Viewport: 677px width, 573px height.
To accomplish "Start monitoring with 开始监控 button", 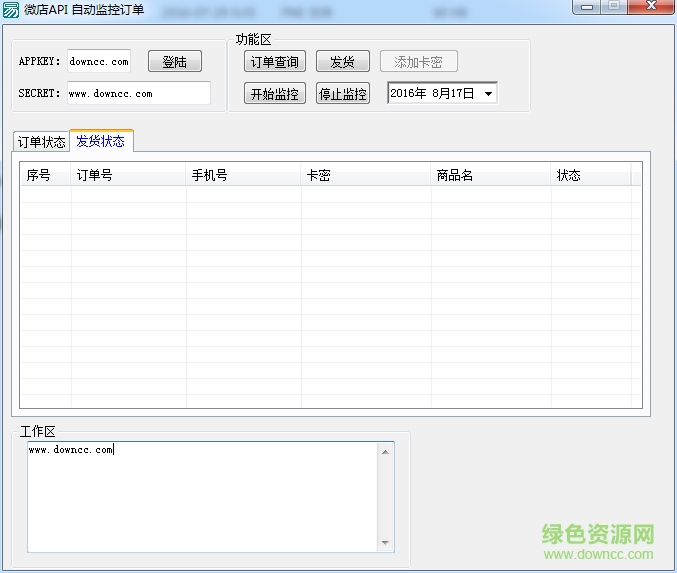I will click(275, 93).
